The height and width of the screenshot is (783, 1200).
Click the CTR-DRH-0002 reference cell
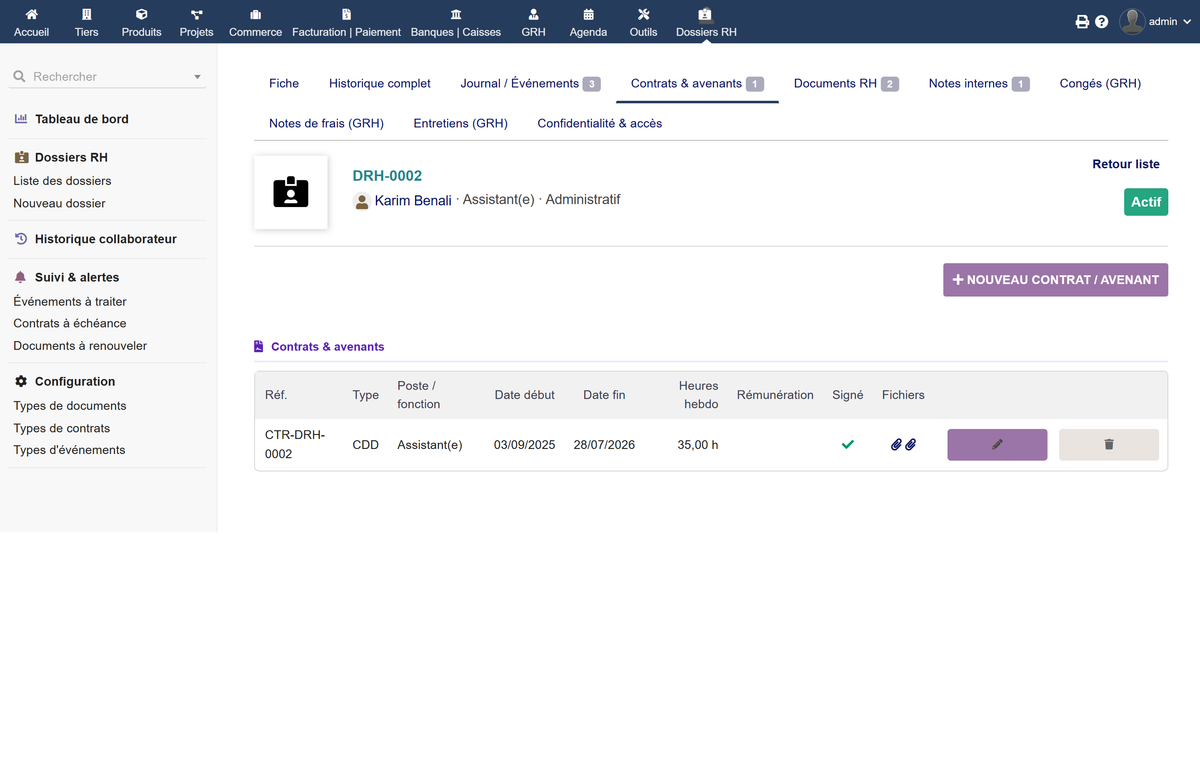pos(295,445)
